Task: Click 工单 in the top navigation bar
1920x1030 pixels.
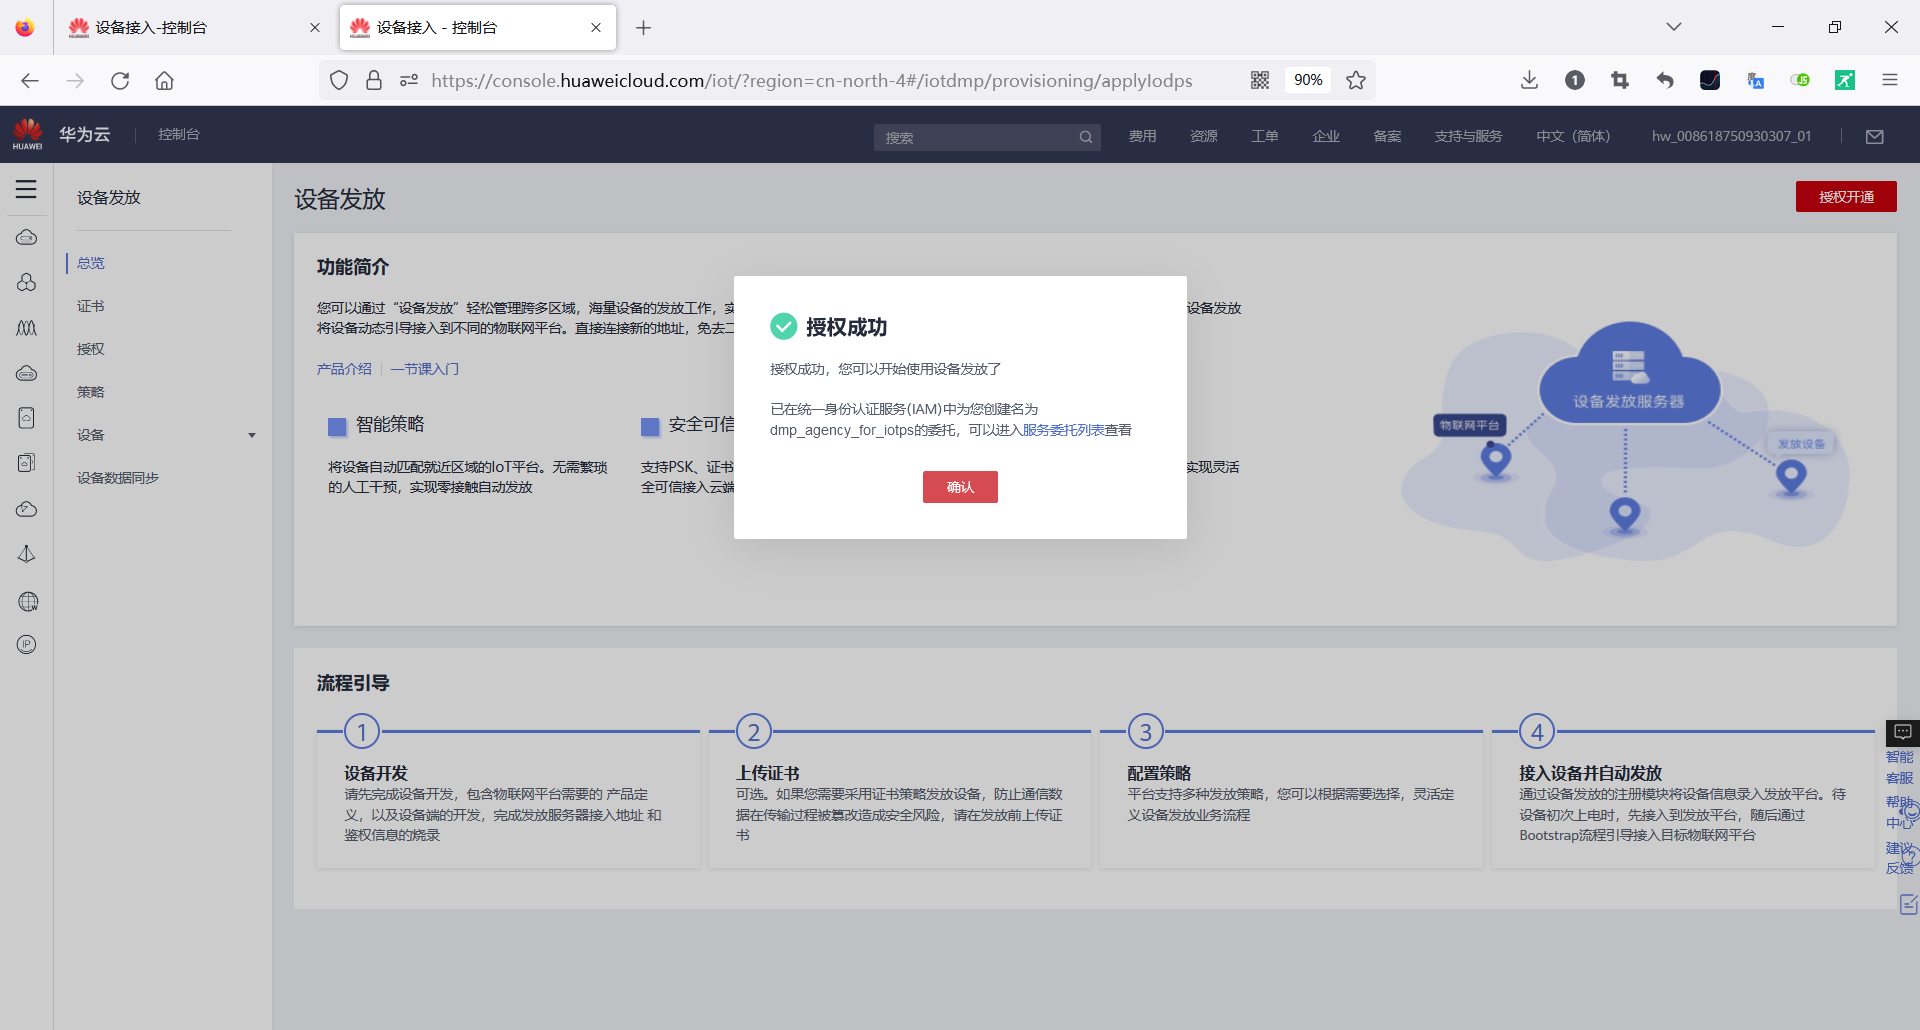Action: [1264, 136]
